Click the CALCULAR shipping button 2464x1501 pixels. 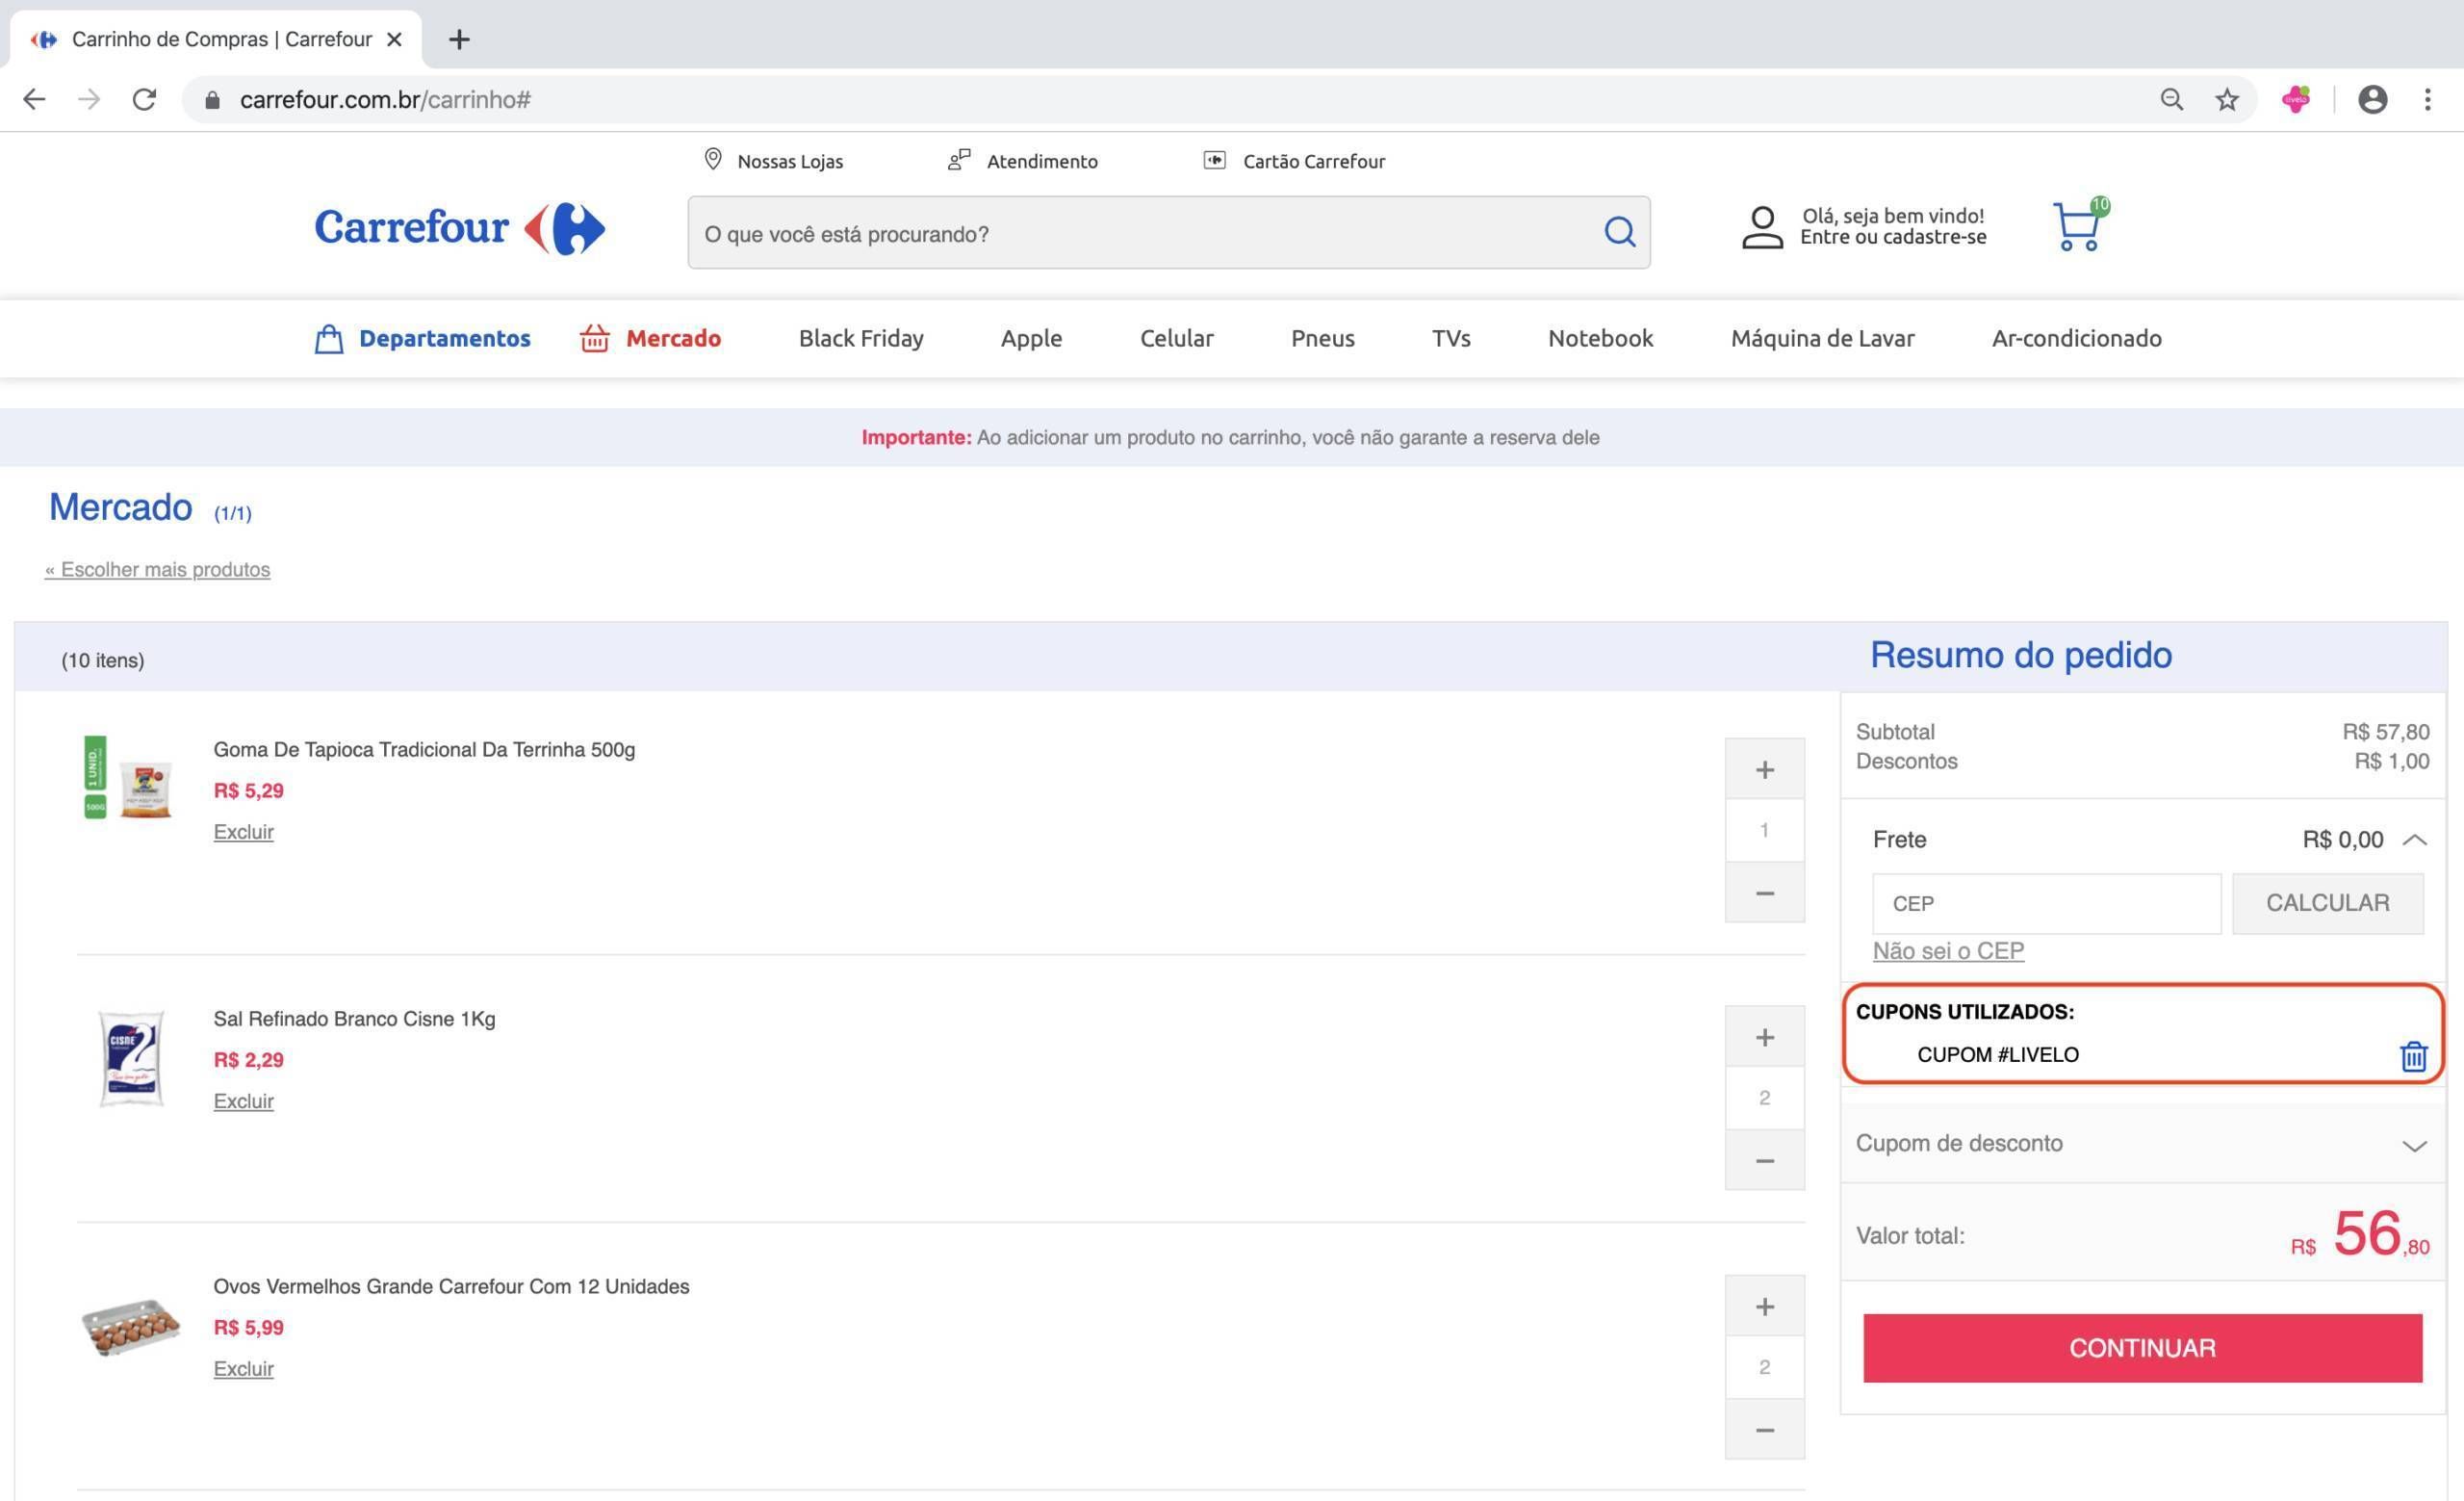pos(2327,903)
